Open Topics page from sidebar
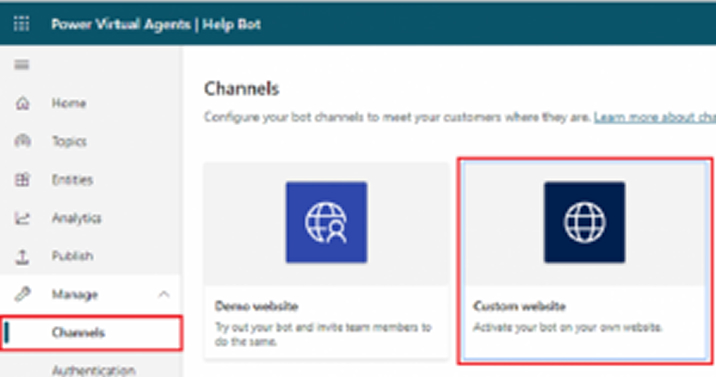Viewport: 716px width, 377px height. point(69,141)
